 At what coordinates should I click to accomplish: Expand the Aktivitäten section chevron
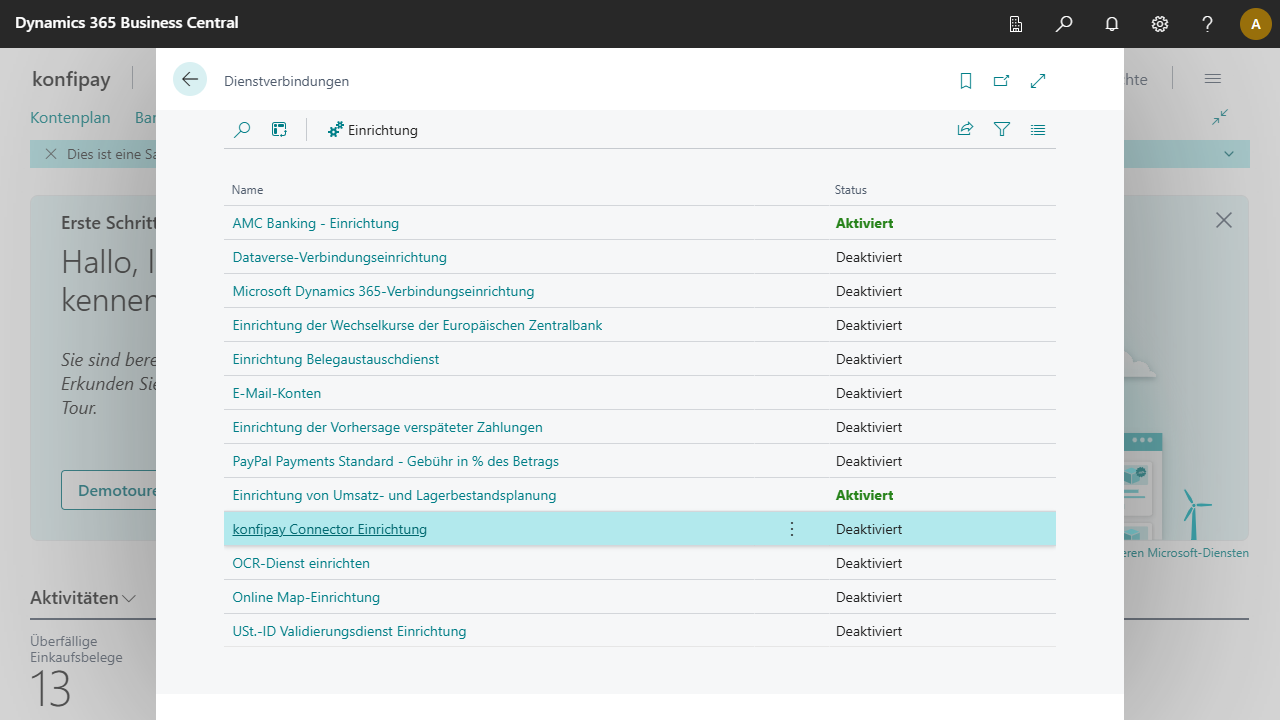click(x=129, y=599)
